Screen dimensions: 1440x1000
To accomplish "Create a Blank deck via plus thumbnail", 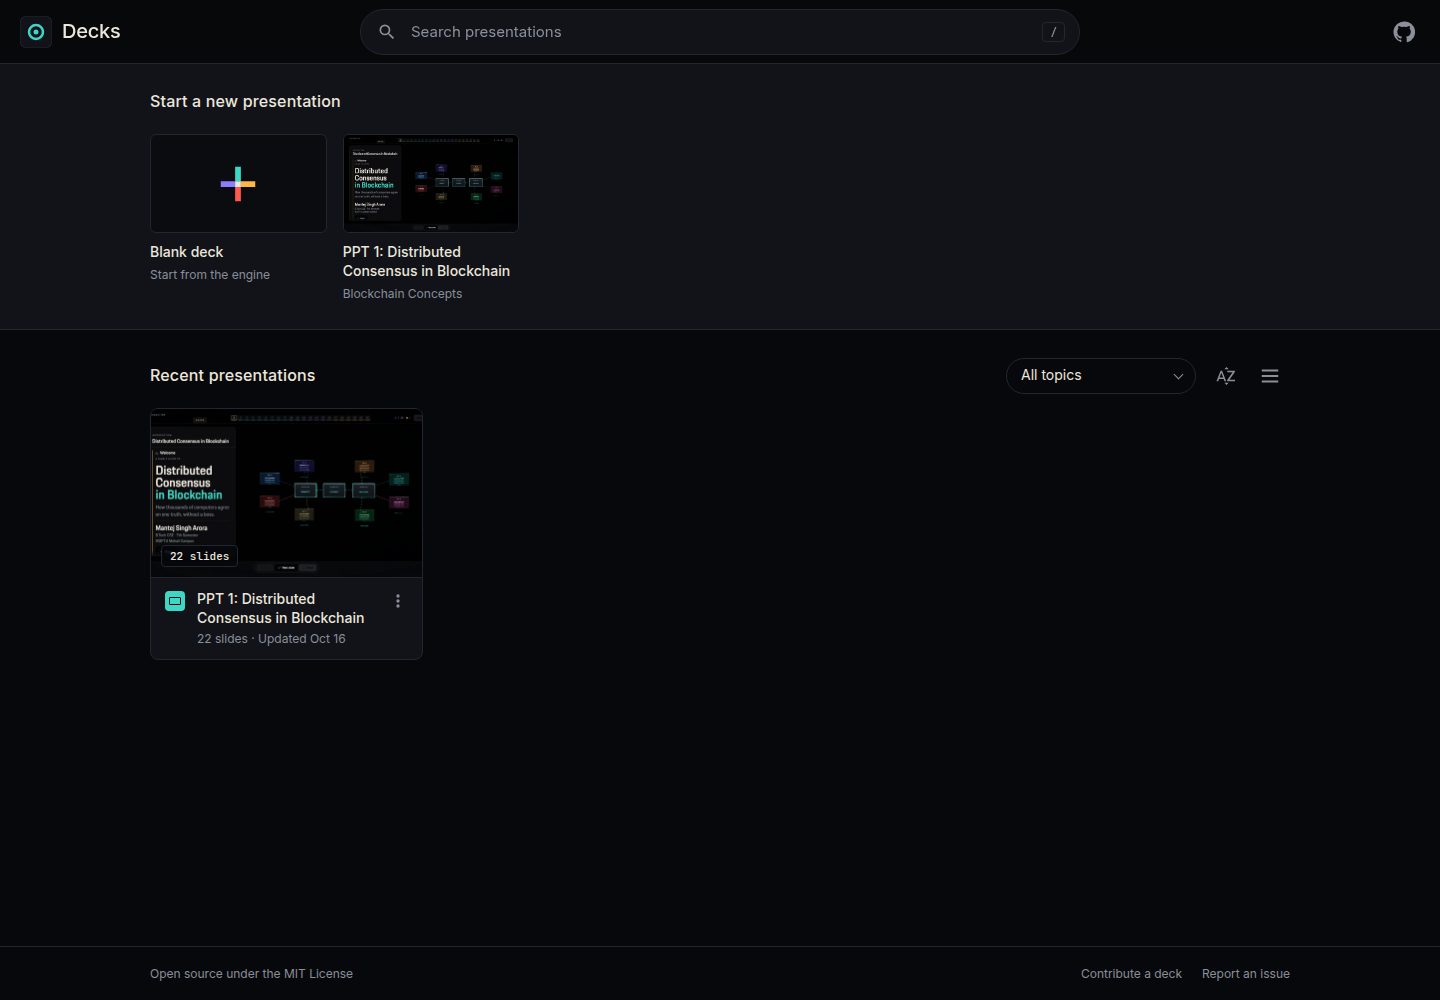I will (x=238, y=184).
